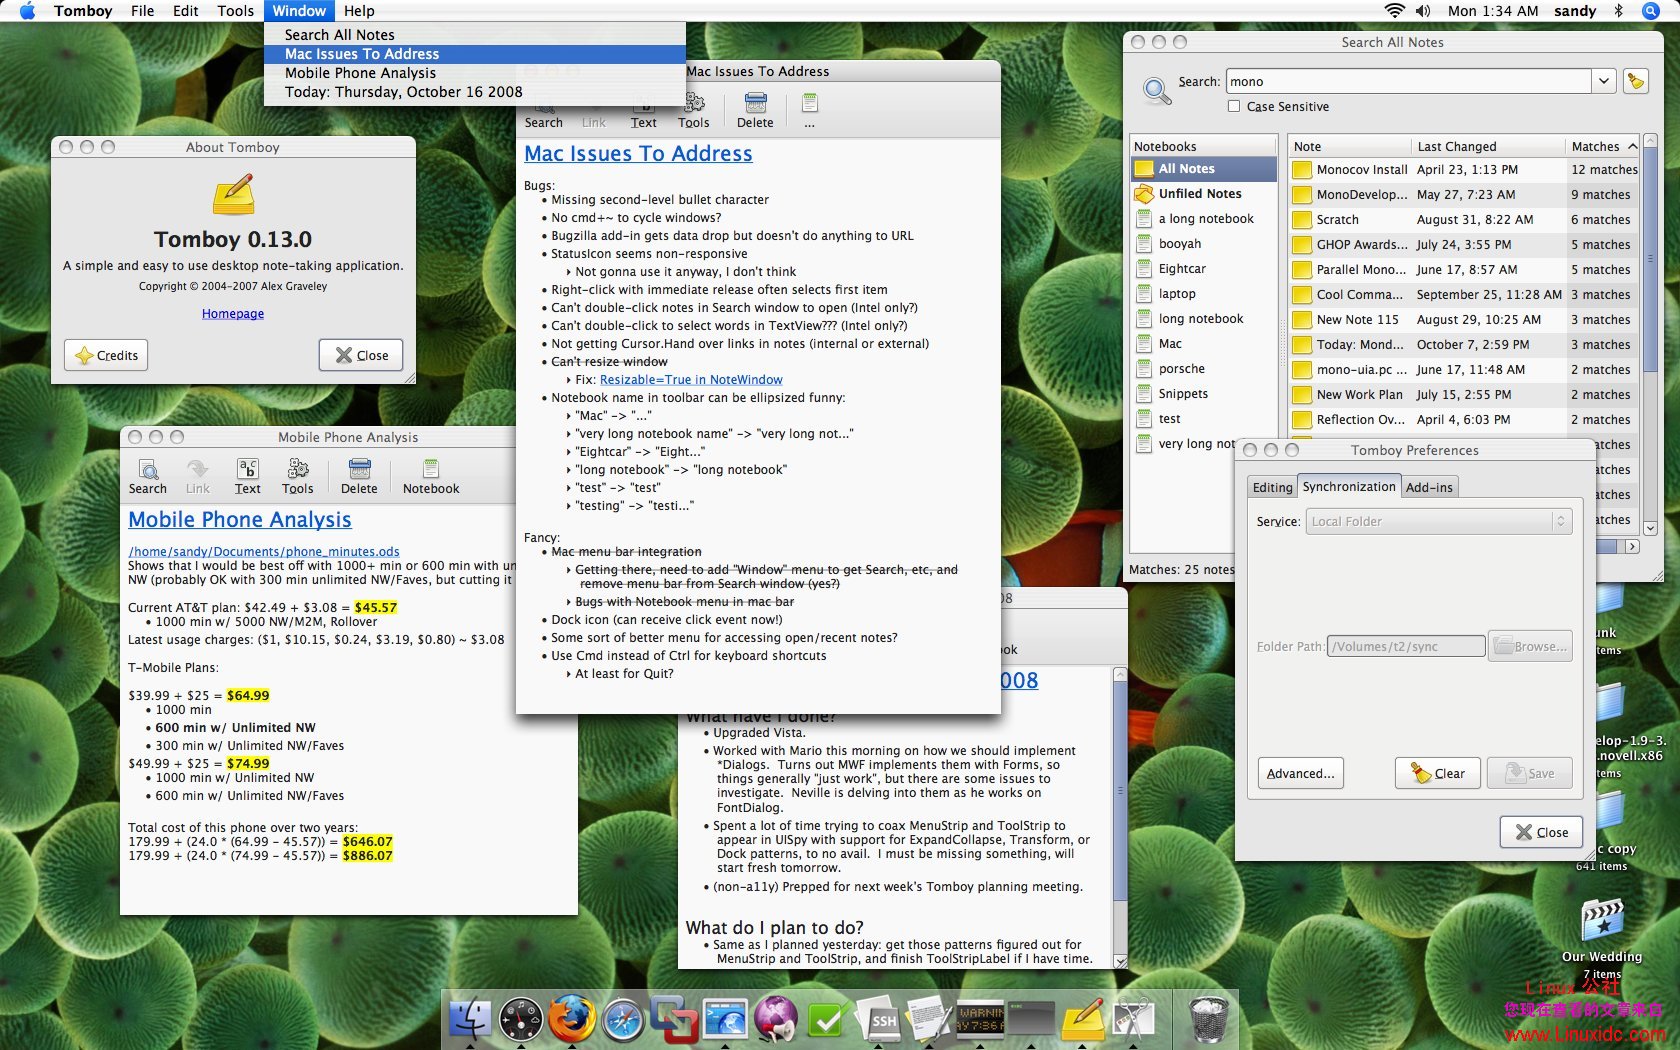
Task: Open the Tools menu in the menu bar
Action: pyautogui.click(x=235, y=11)
